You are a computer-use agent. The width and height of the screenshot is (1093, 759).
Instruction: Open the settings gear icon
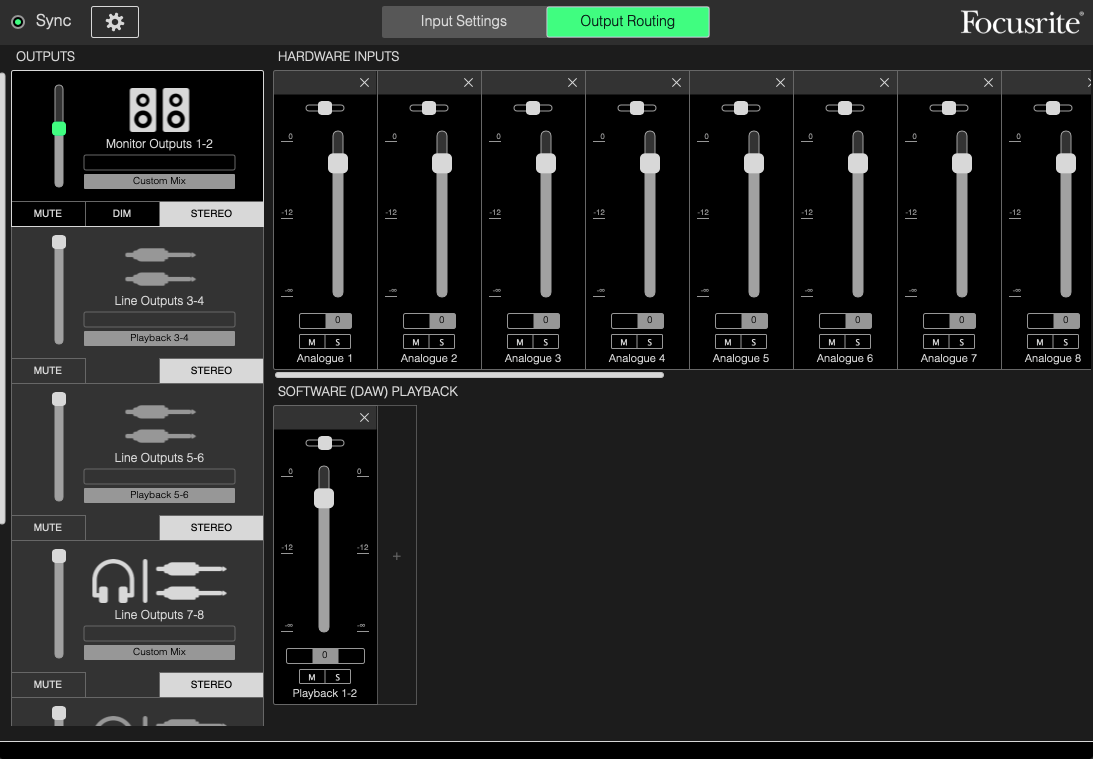[114, 21]
